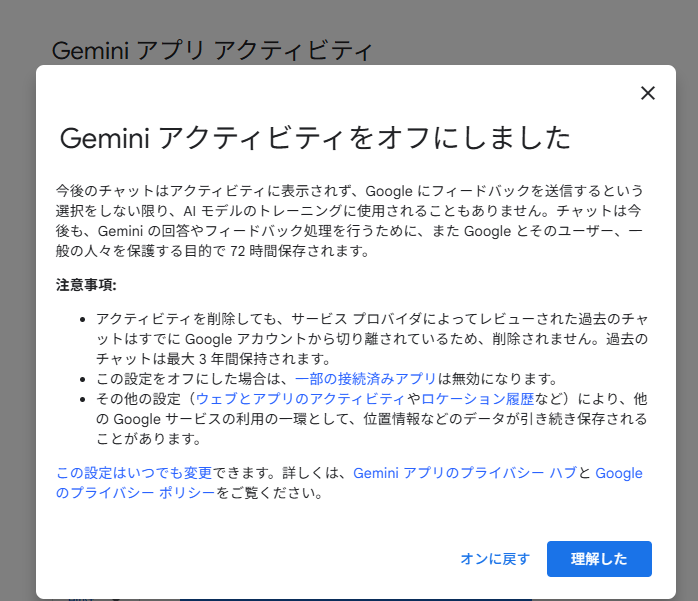Click オンに戻す to re-enable activity
This screenshot has width=698, height=601.
pyautogui.click(x=495, y=559)
